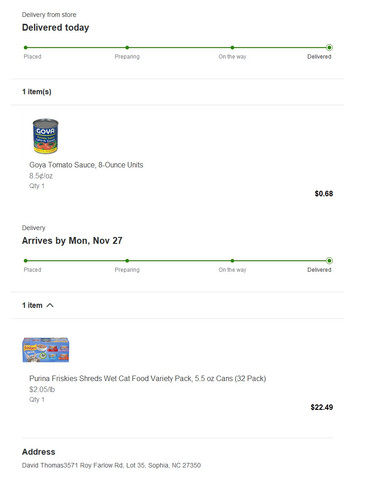Click the Delivered today heading

coord(55,28)
